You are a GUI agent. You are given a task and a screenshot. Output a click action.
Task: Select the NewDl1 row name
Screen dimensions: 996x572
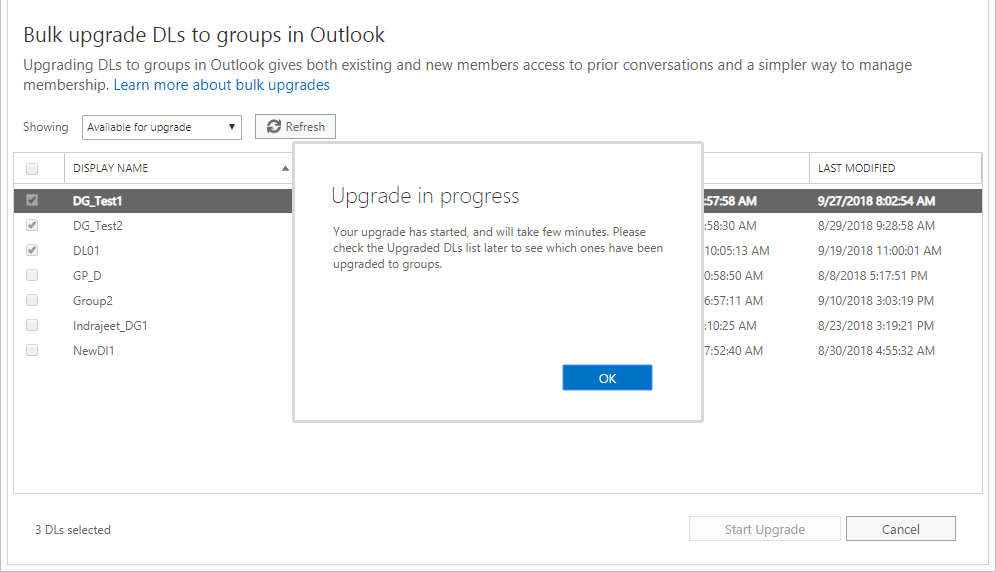[x=93, y=351]
